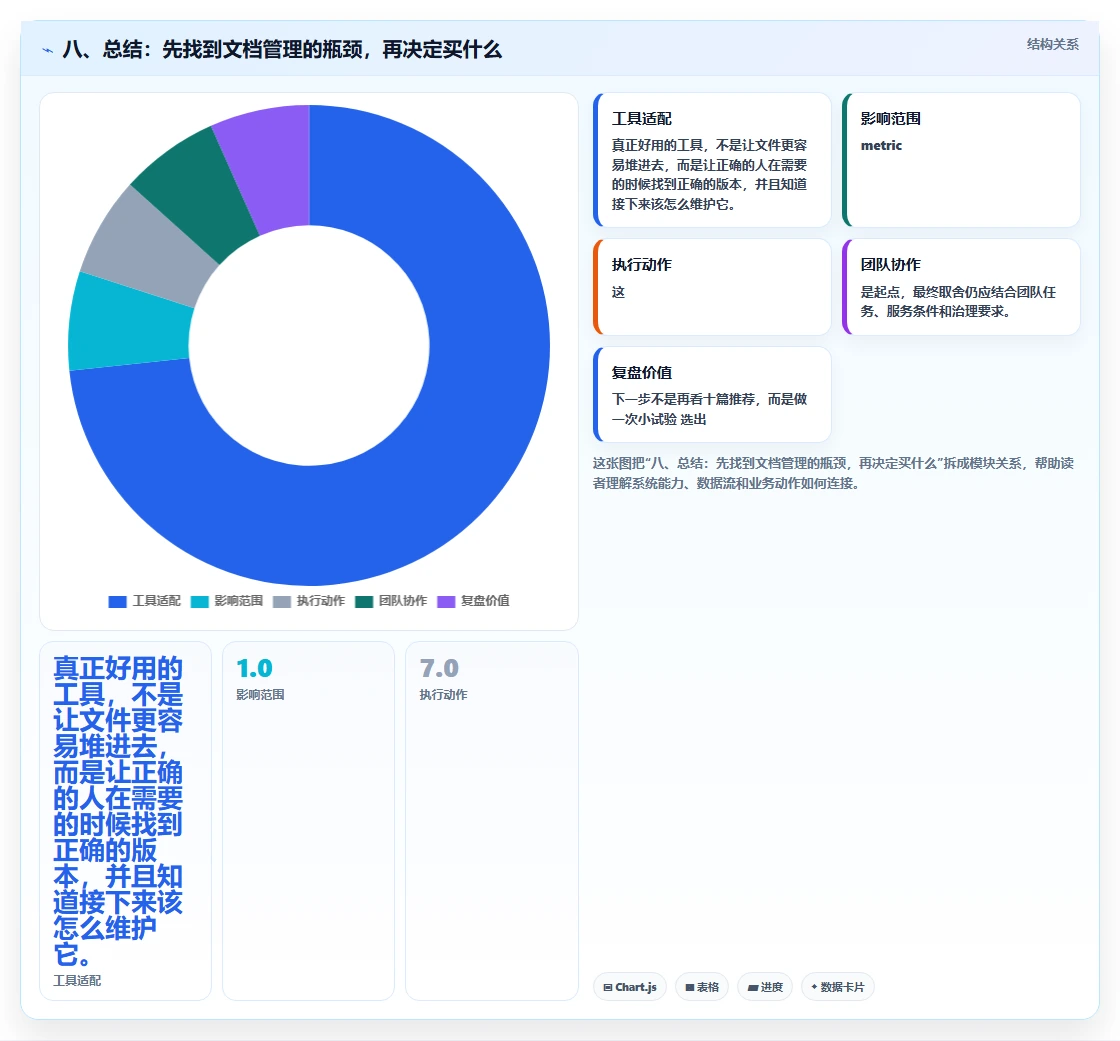Click the caption paragraph starting 这张图把
Screen dimensions: 1120x1041
pos(833,473)
